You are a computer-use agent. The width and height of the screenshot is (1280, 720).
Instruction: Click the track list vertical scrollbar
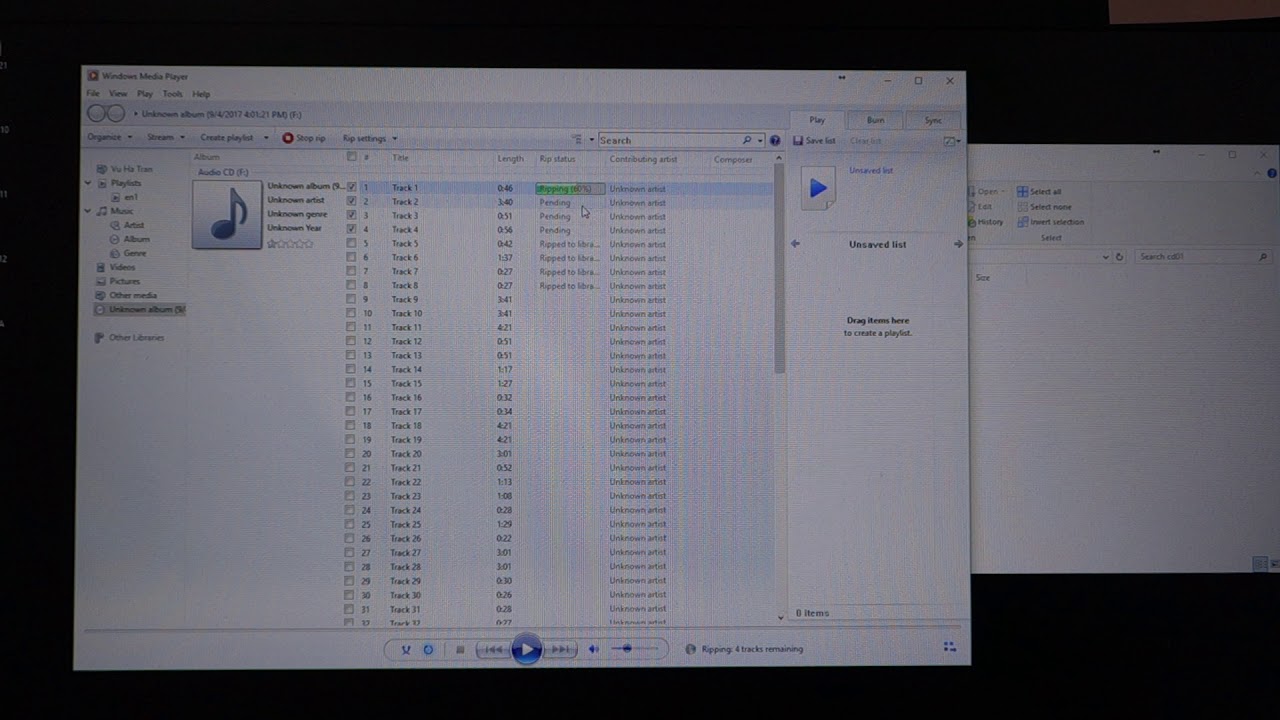(780, 270)
